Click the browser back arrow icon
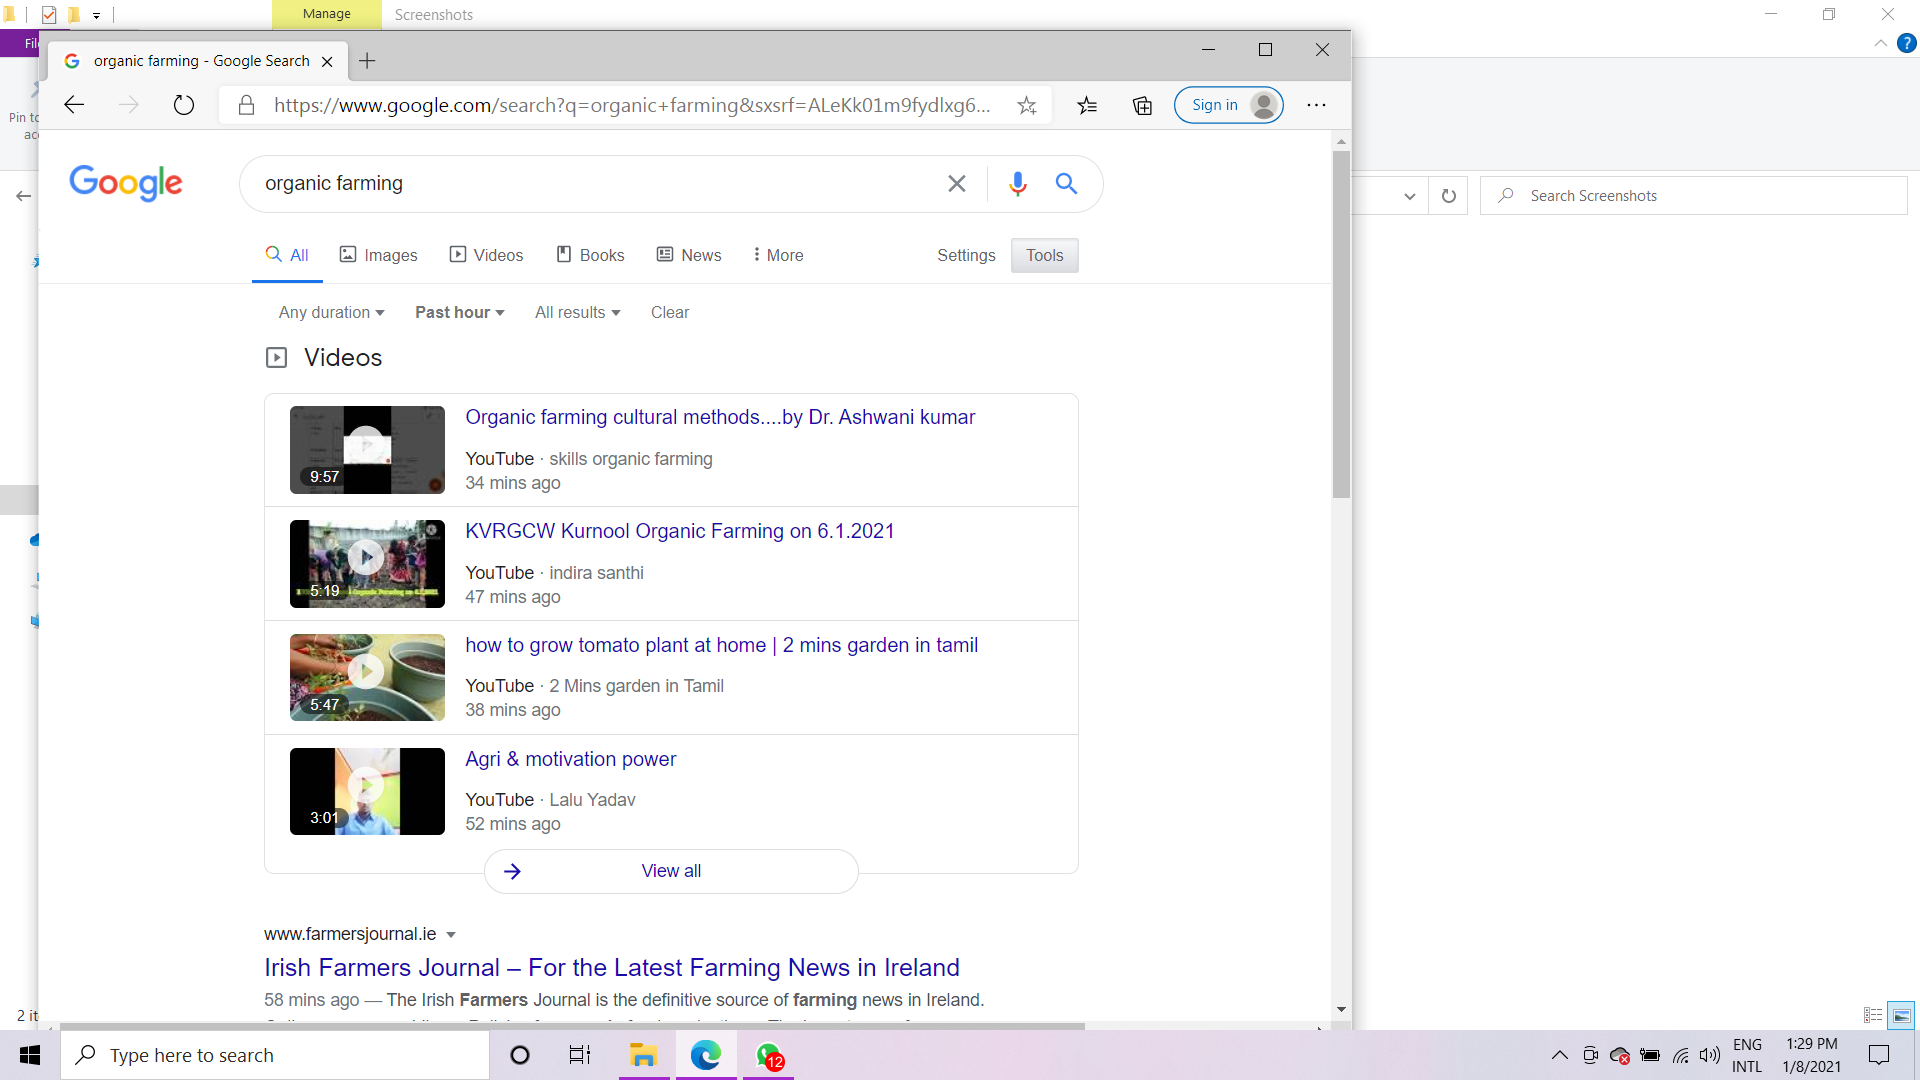 point(75,105)
